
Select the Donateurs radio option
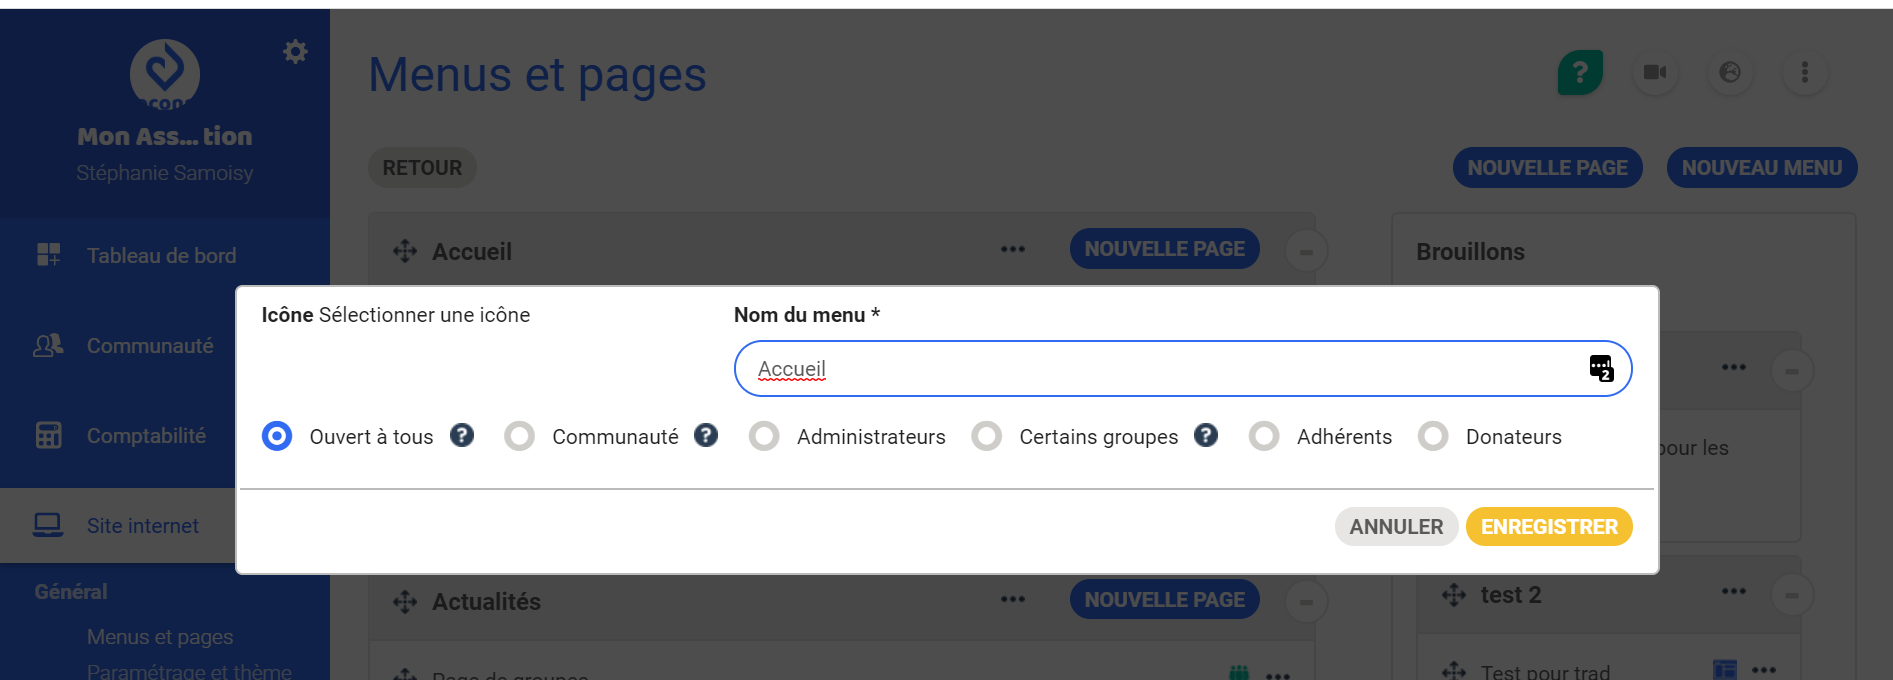[1433, 436]
